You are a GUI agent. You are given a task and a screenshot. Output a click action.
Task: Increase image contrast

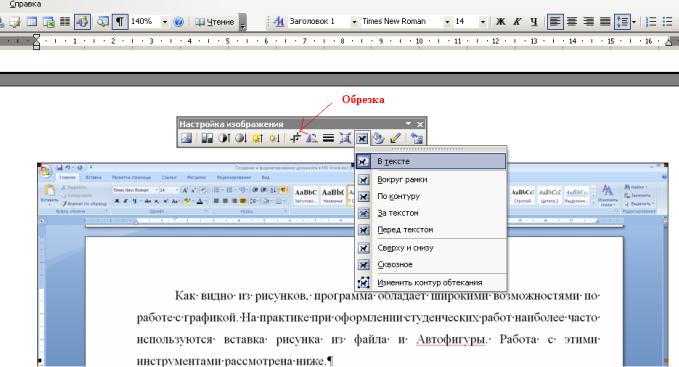pyautogui.click(x=224, y=138)
